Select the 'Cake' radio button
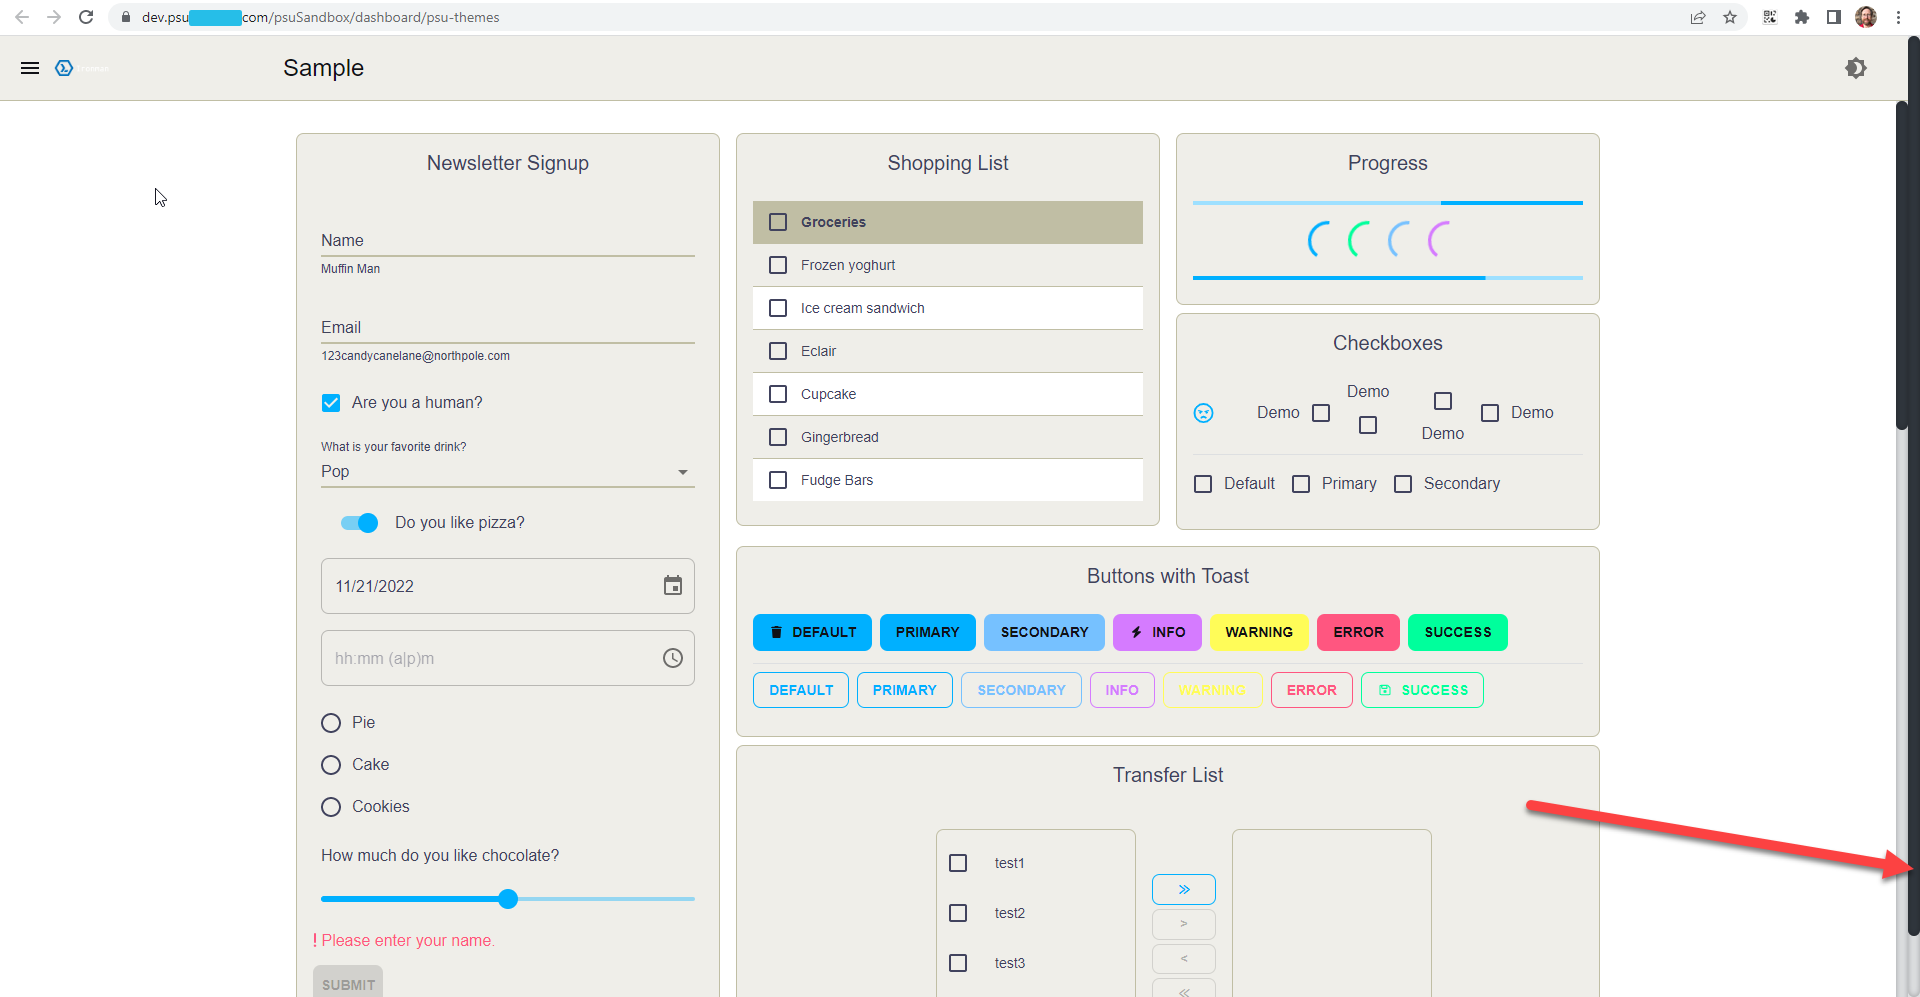 (x=331, y=765)
